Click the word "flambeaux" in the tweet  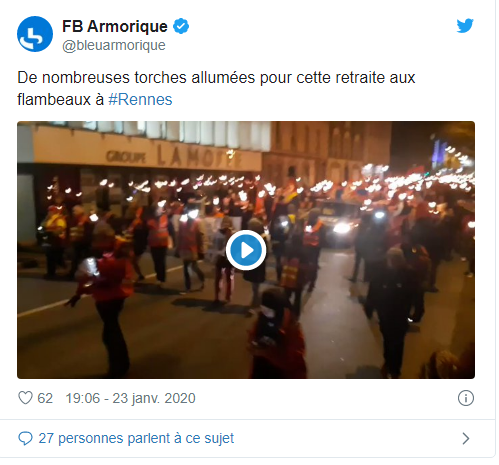point(54,100)
